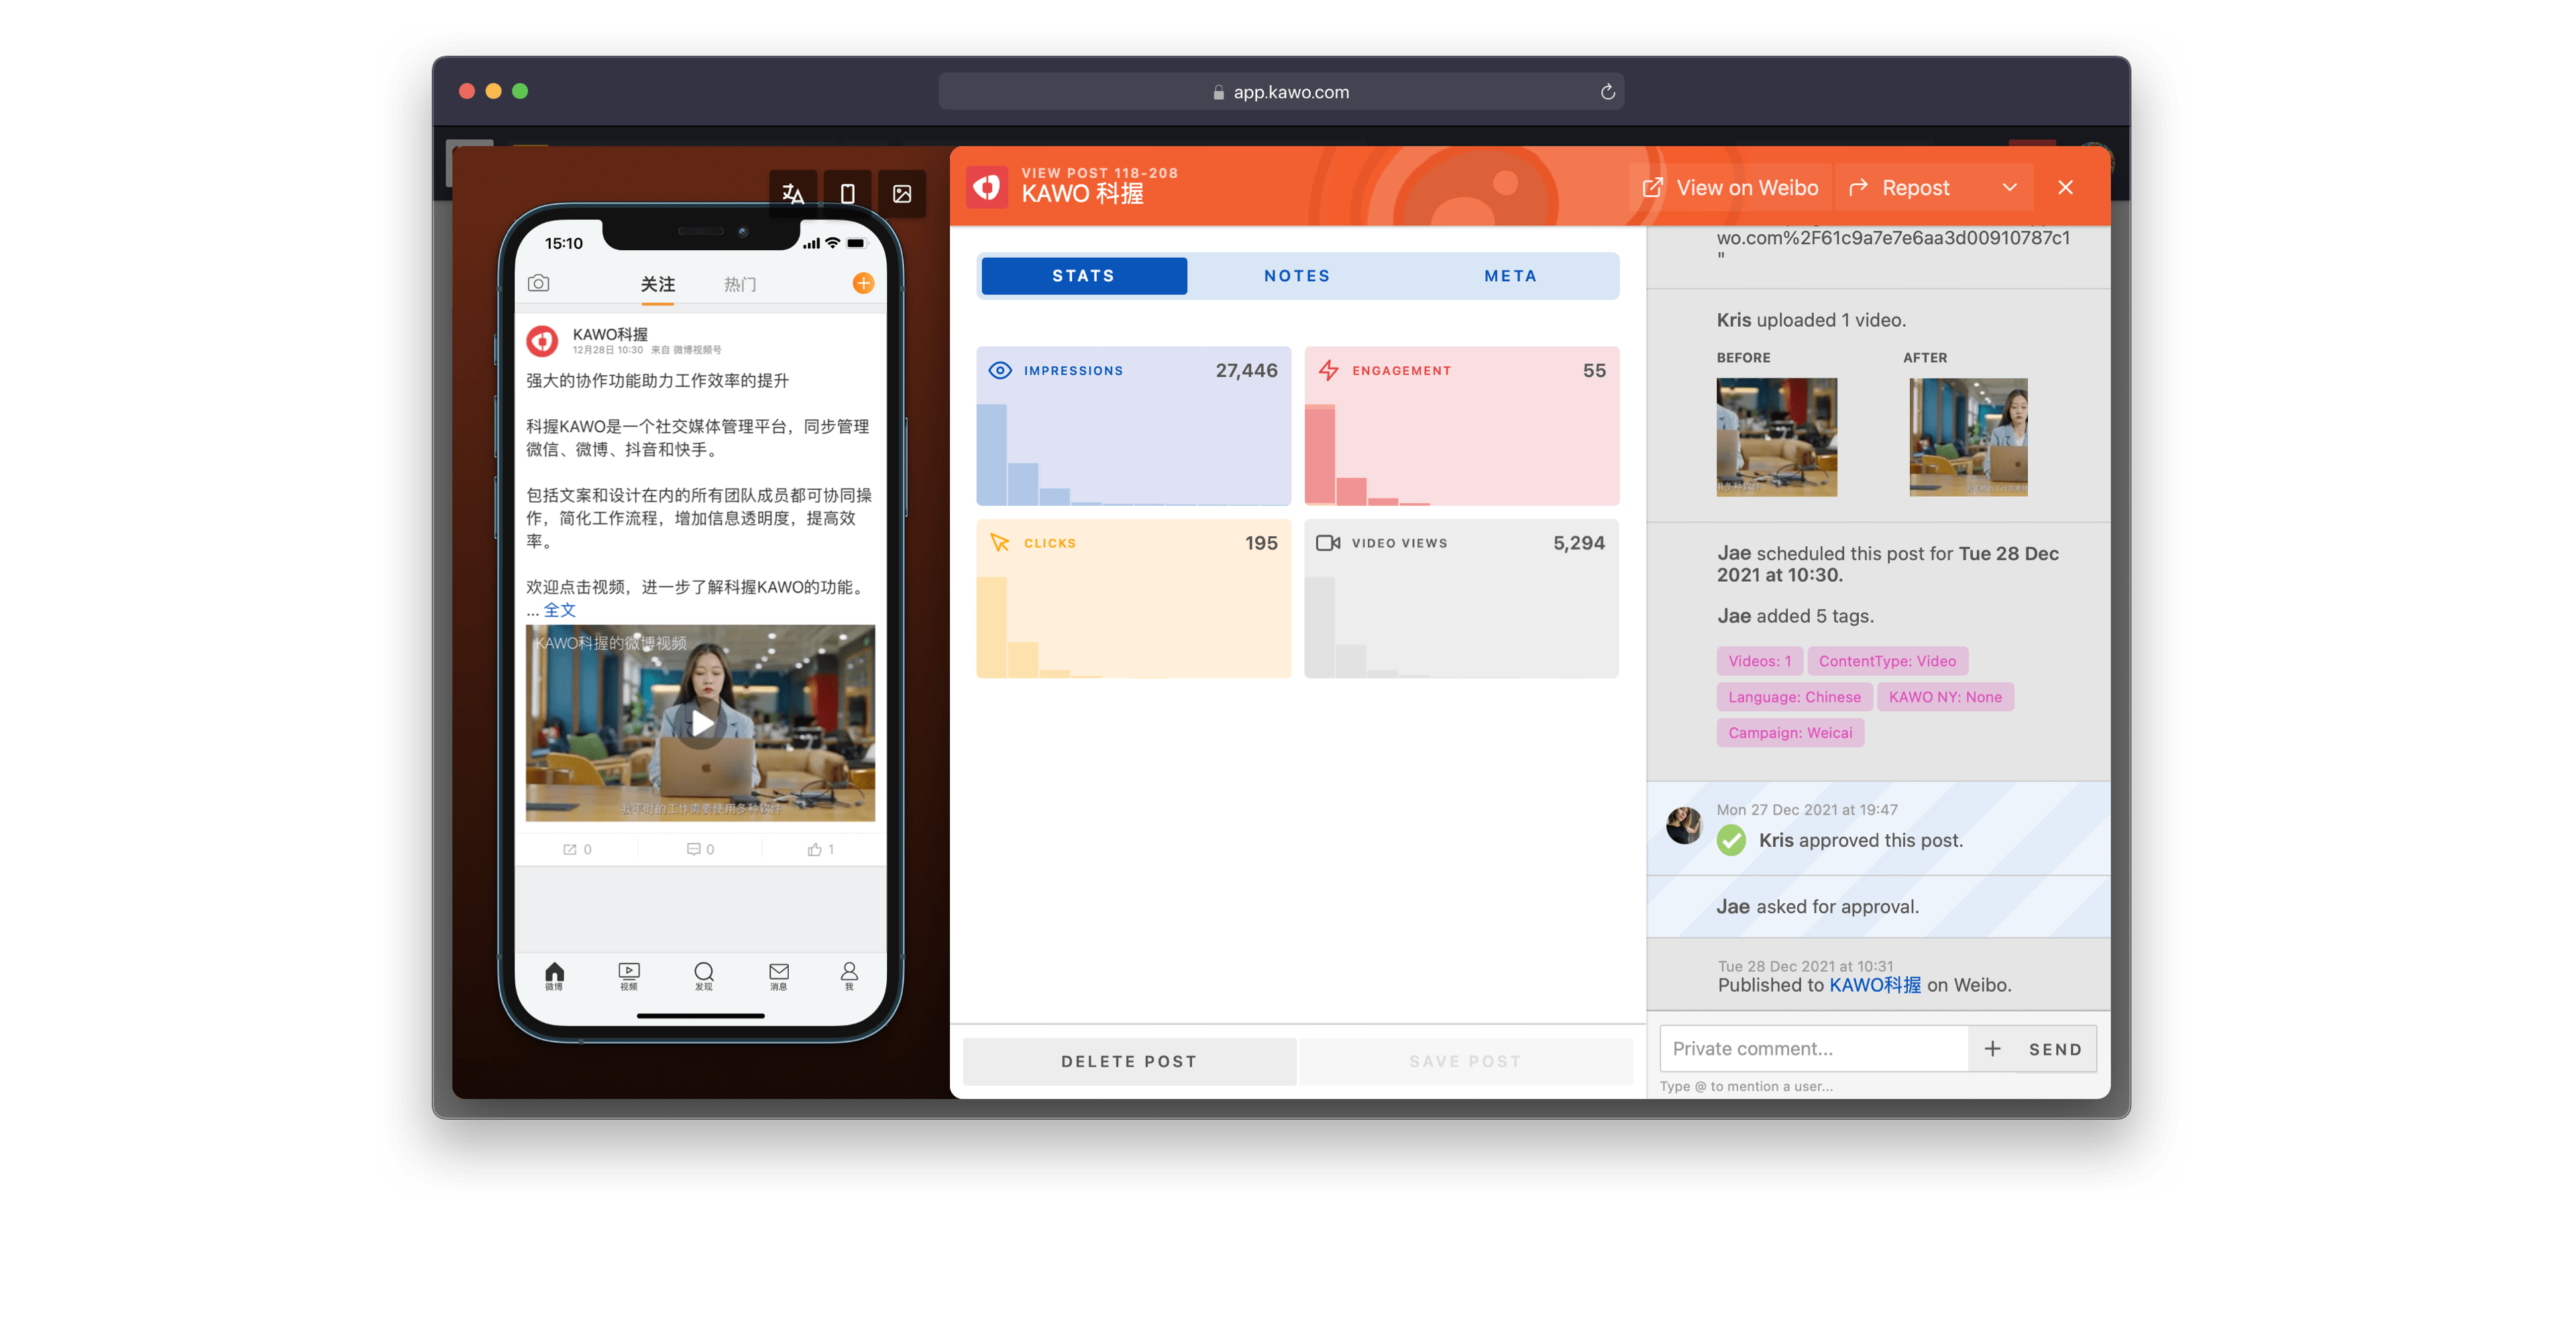Click the Videos: 1 tag
This screenshot has width=2576, height=1342.
pos(1759,661)
